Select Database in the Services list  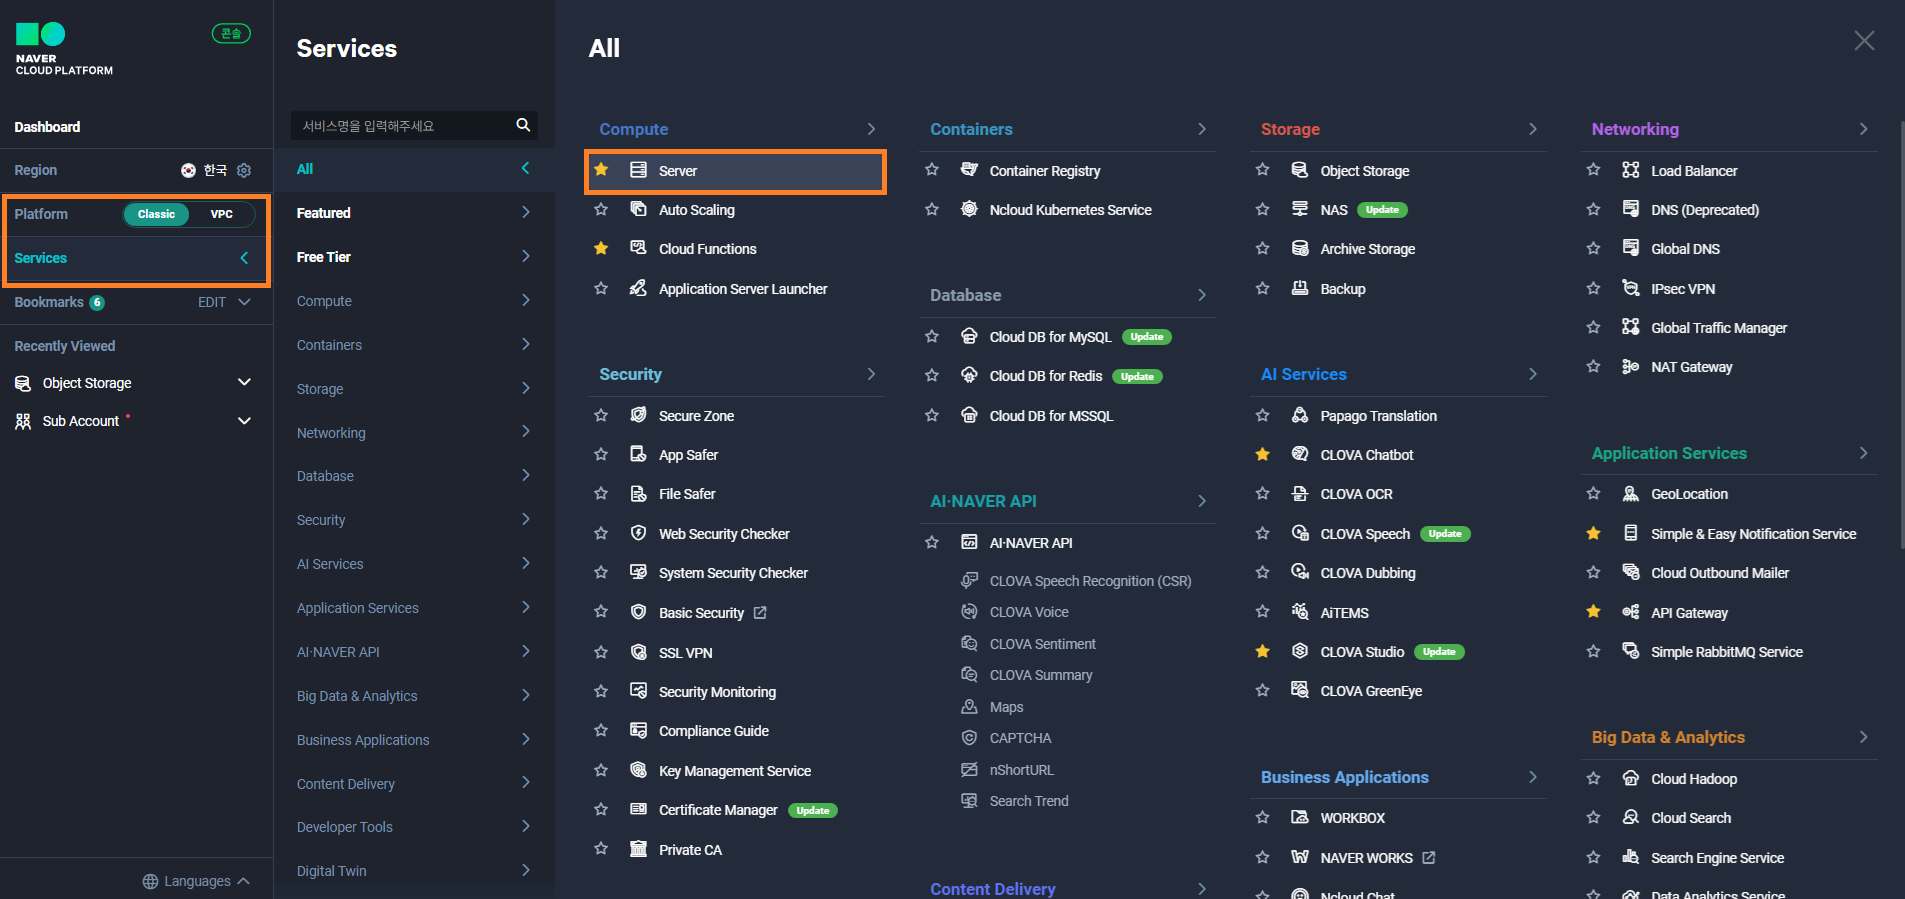413,476
